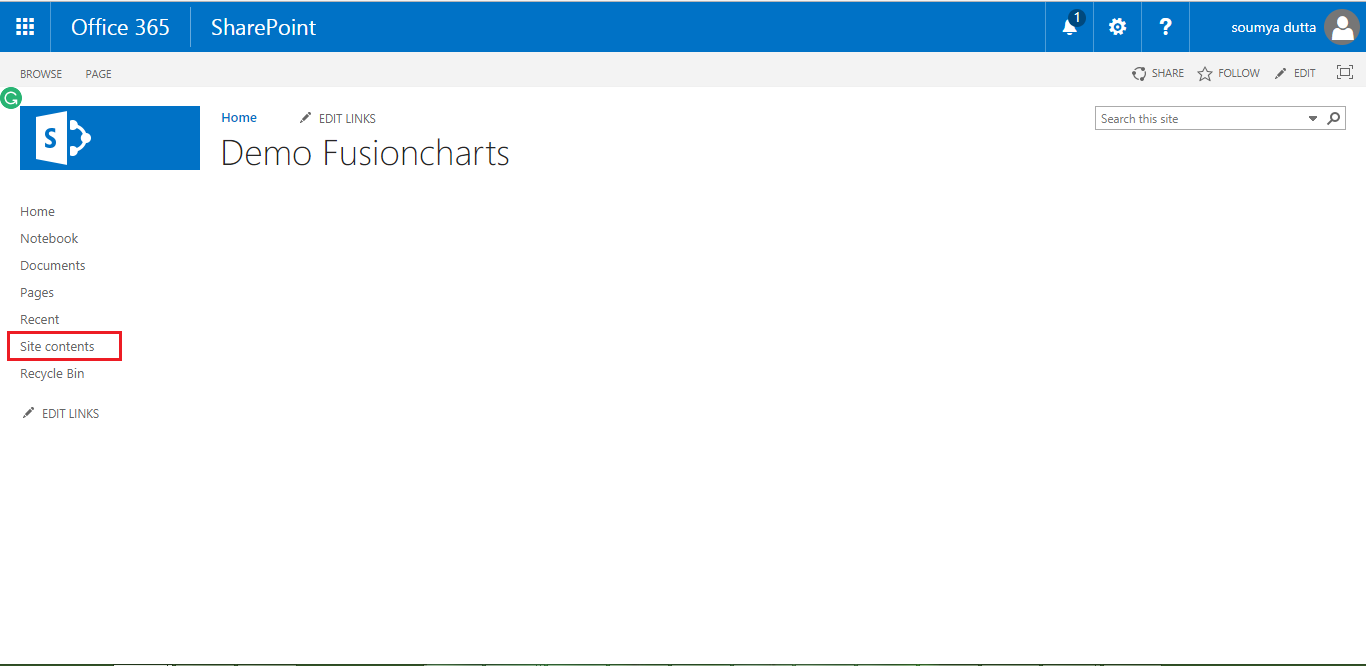Open the full-screen focus mode icon

(1344, 72)
